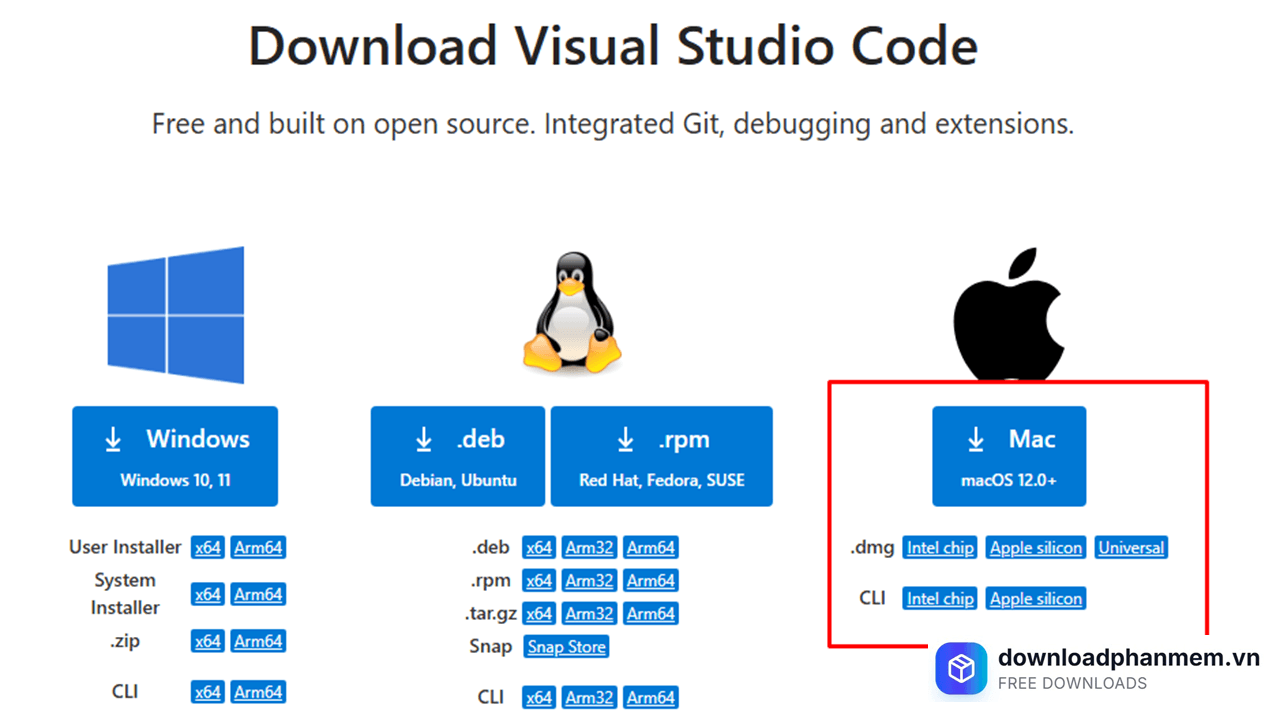Get the Windows .zip Arm64 archive
This screenshot has width=1280, height=720.
coord(258,641)
